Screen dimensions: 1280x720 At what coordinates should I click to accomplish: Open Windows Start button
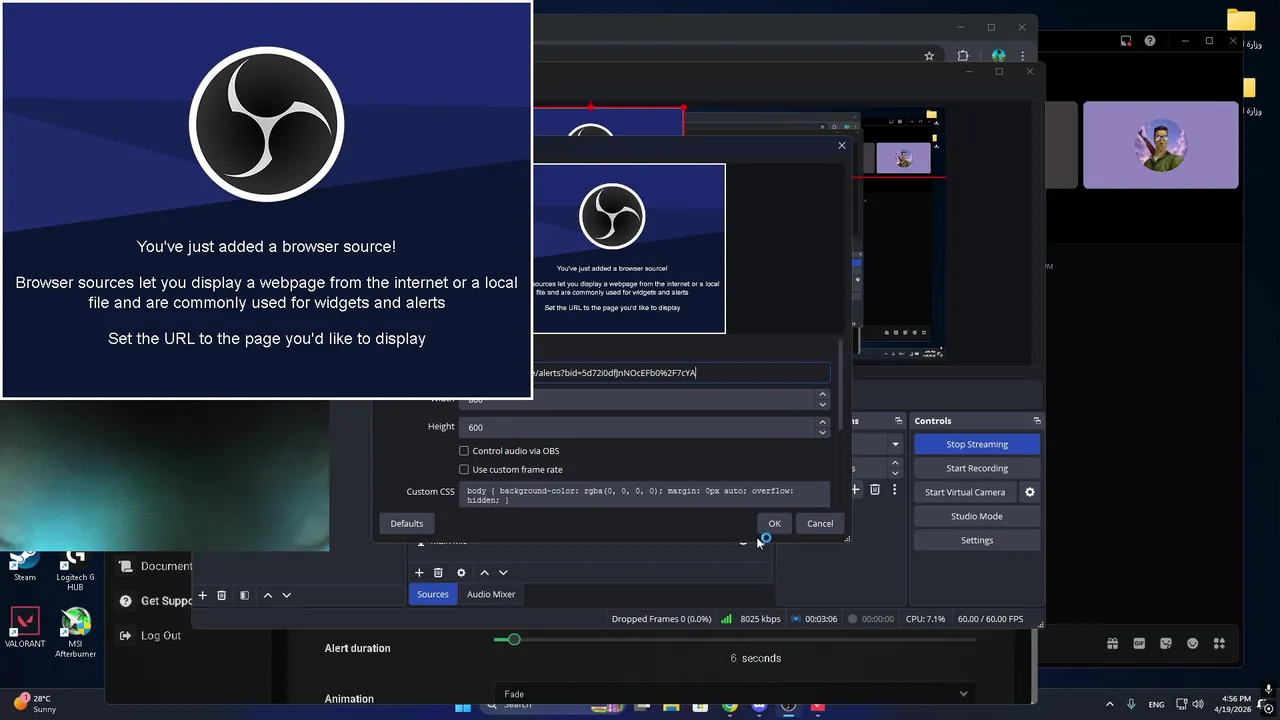[x=462, y=706]
